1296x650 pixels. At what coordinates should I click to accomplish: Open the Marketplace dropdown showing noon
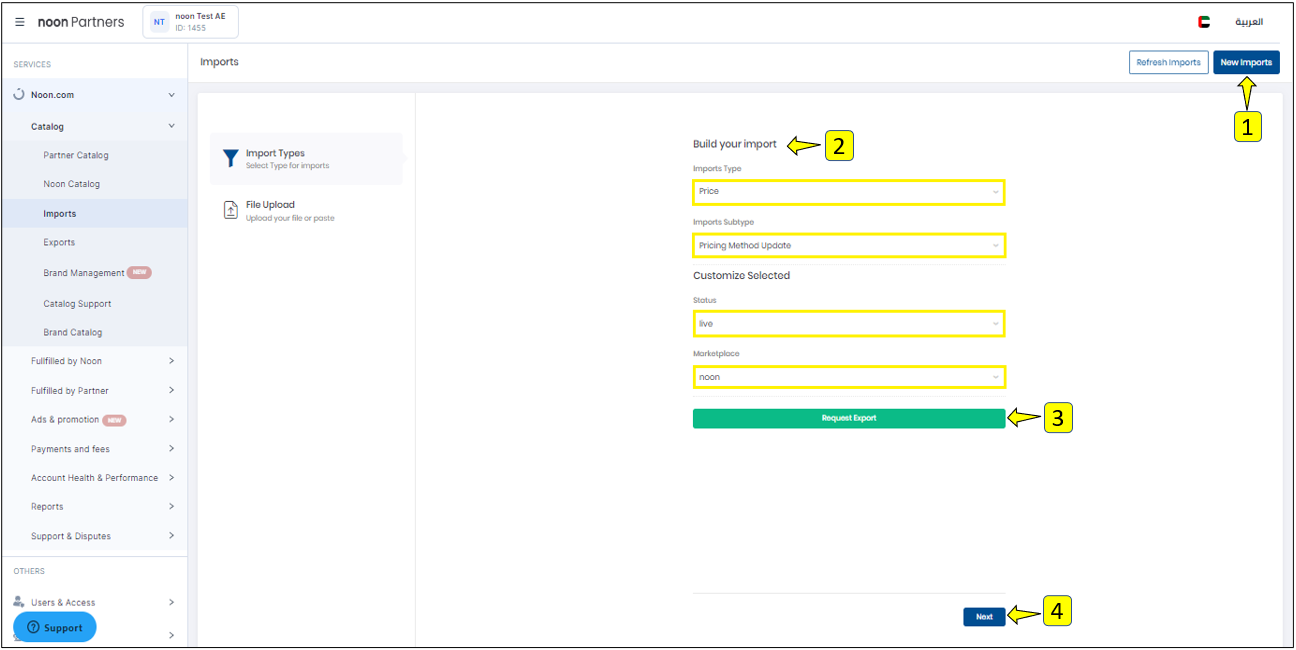click(x=848, y=377)
